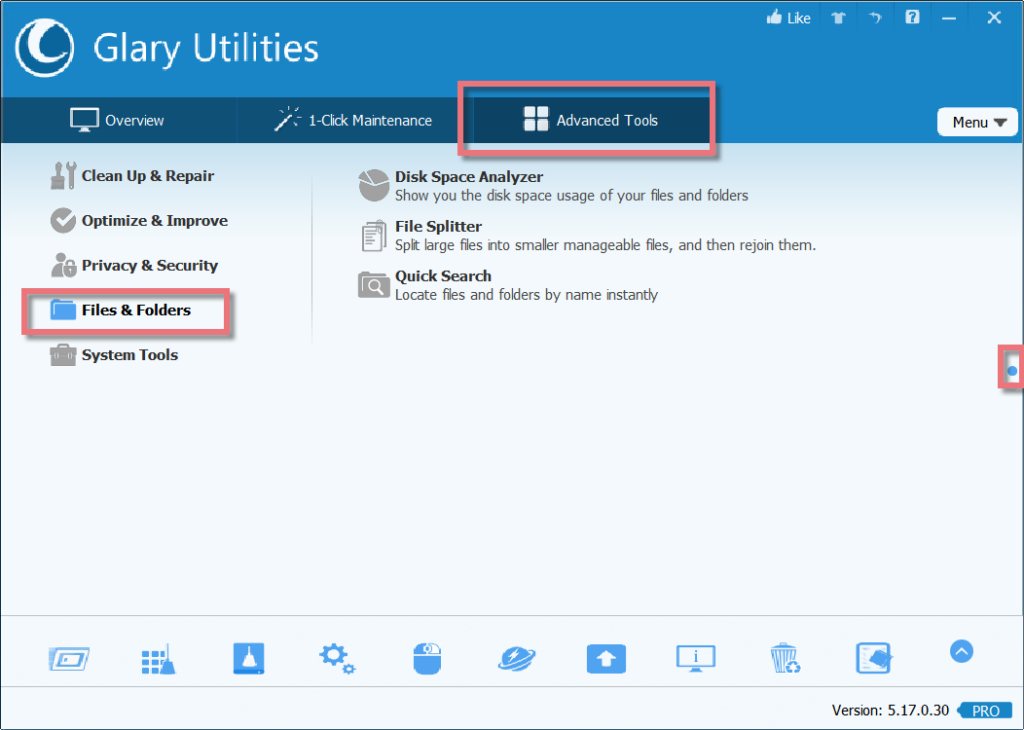Click the mouse-shaped optimizer icon
Image resolution: width=1024 pixels, height=730 pixels.
(x=427, y=658)
